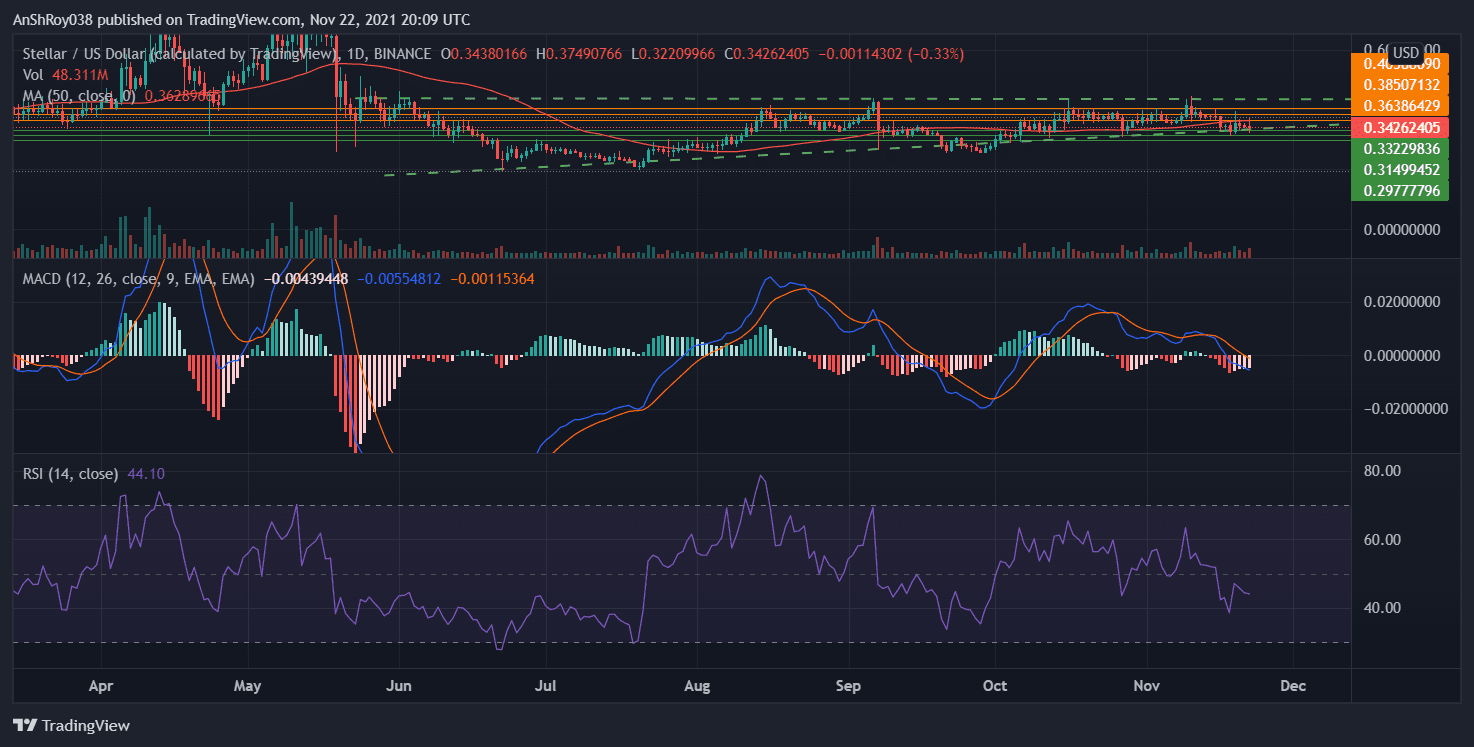Click the Nov label on the time axis

tap(1146, 686)
